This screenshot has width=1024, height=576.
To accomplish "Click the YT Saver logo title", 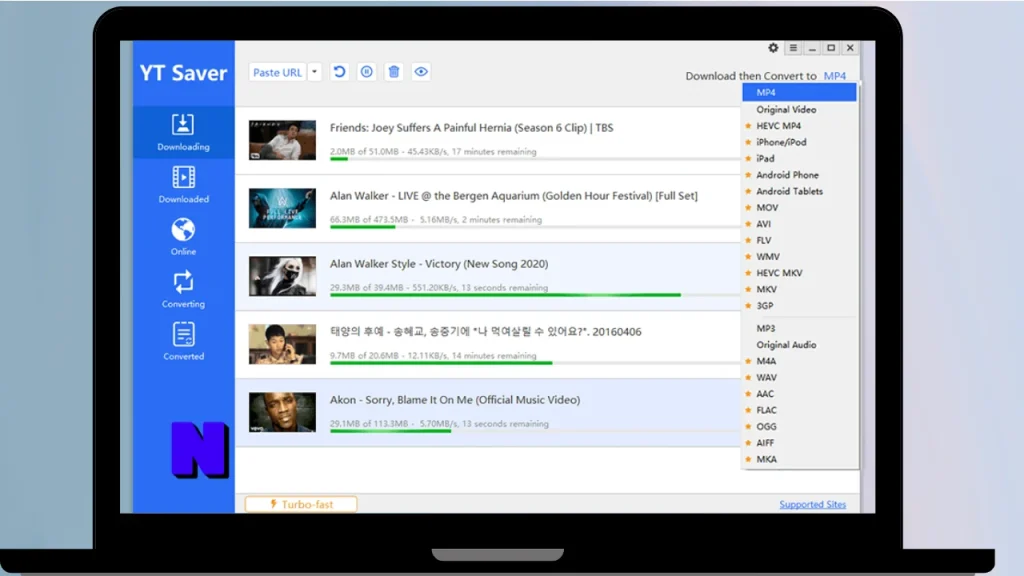I will 184,72.
